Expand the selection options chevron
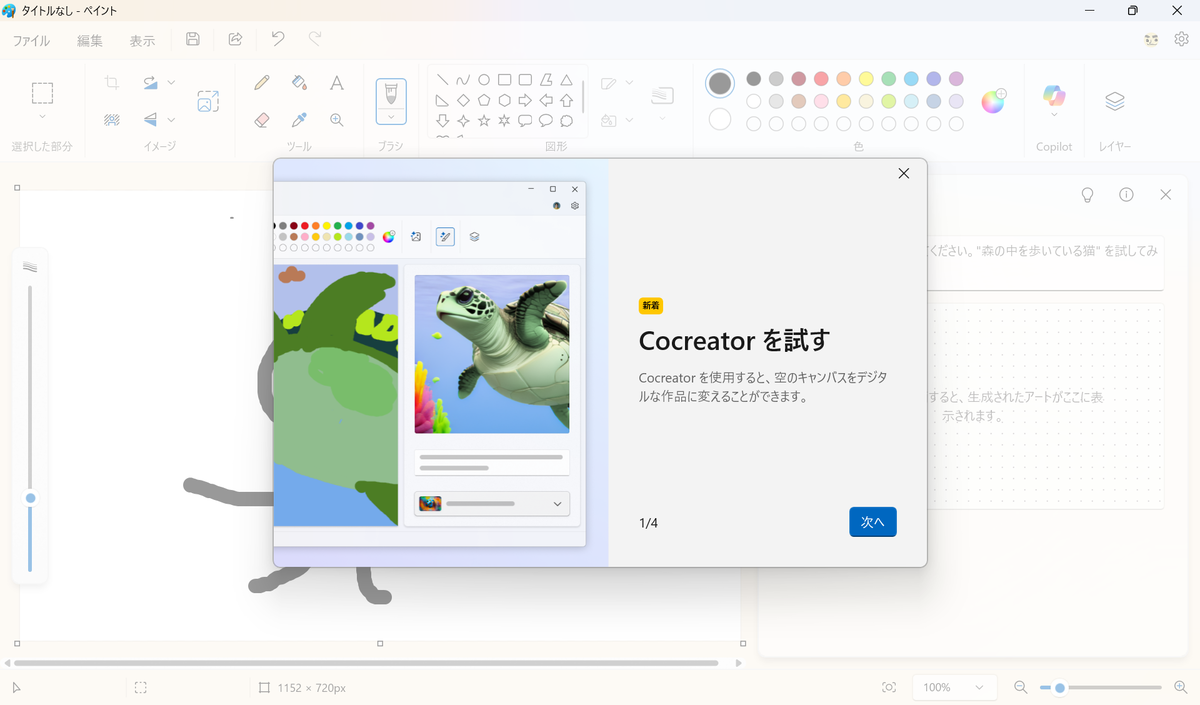 (42, 117)
